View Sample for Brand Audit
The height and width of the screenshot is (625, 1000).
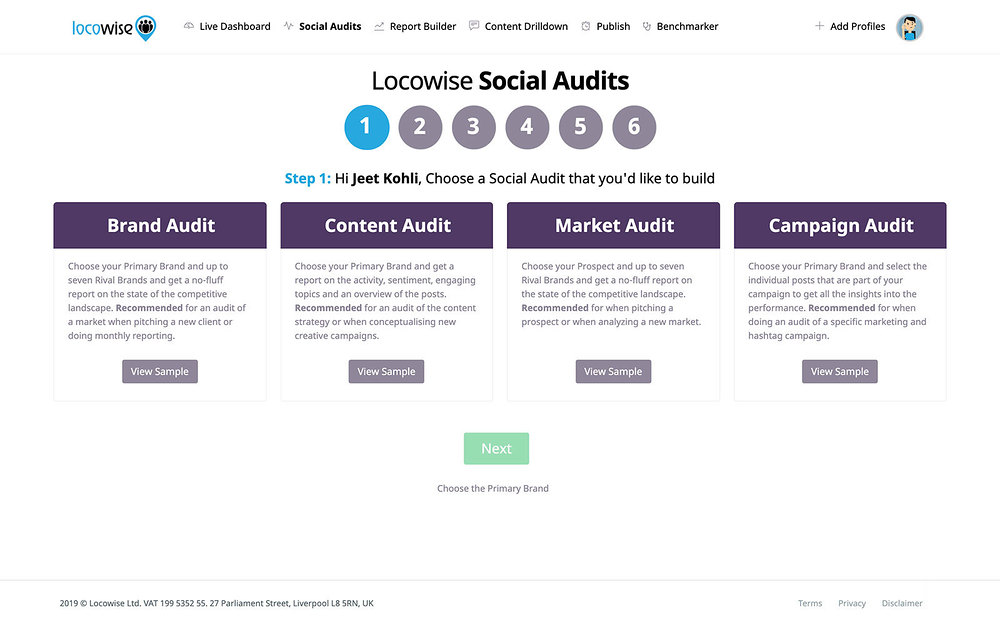tap(160, 371)
